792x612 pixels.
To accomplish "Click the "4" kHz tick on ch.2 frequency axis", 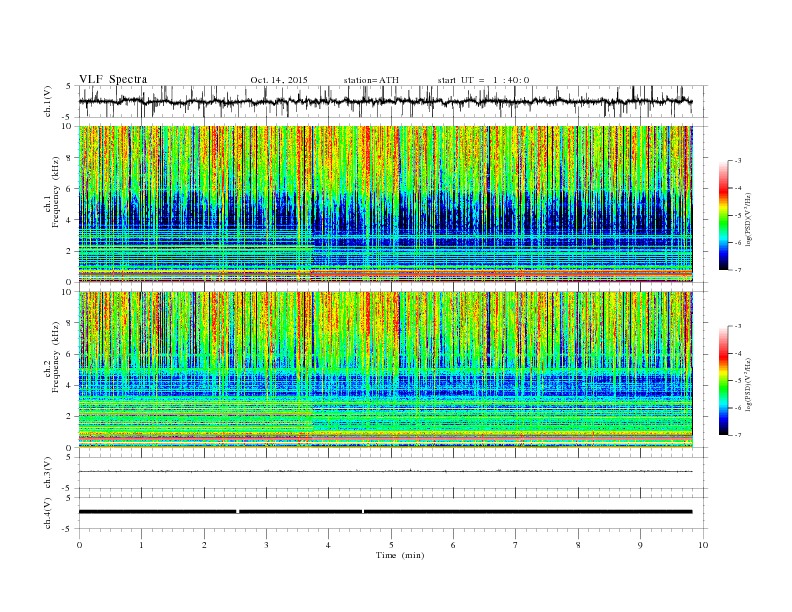I will click(x=69, y=385).
